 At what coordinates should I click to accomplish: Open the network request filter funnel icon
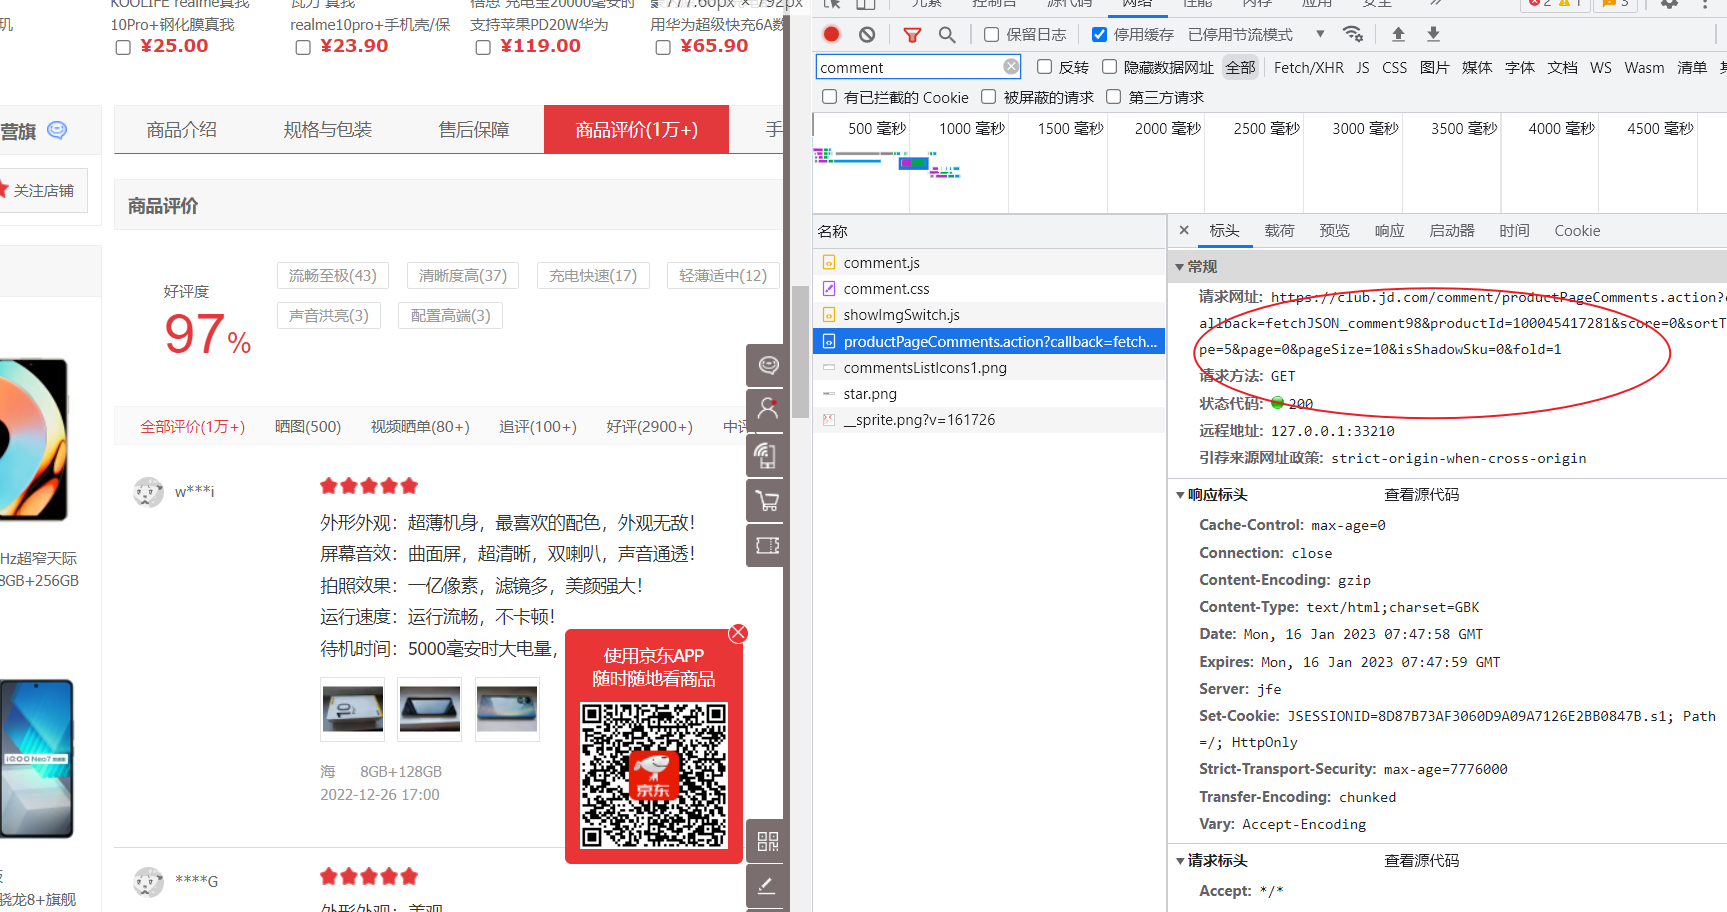pos(911,33)
